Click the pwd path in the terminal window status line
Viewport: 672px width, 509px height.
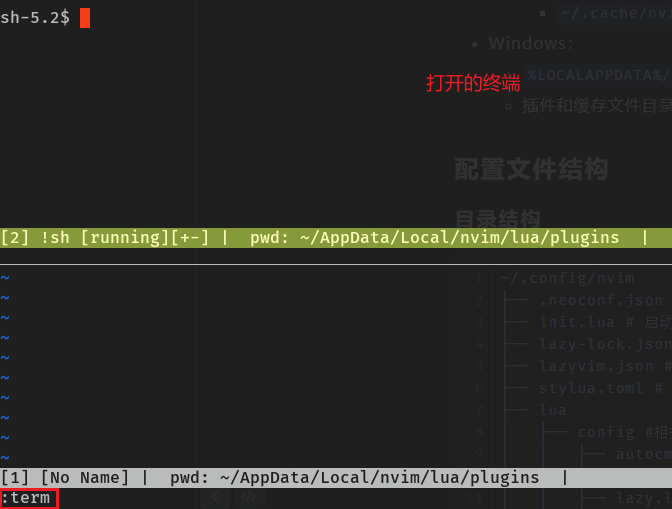click(x=460, y=238)
